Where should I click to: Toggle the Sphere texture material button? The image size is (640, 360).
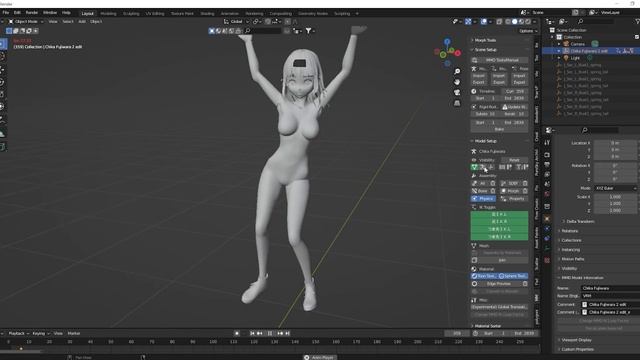pos(513,276)
